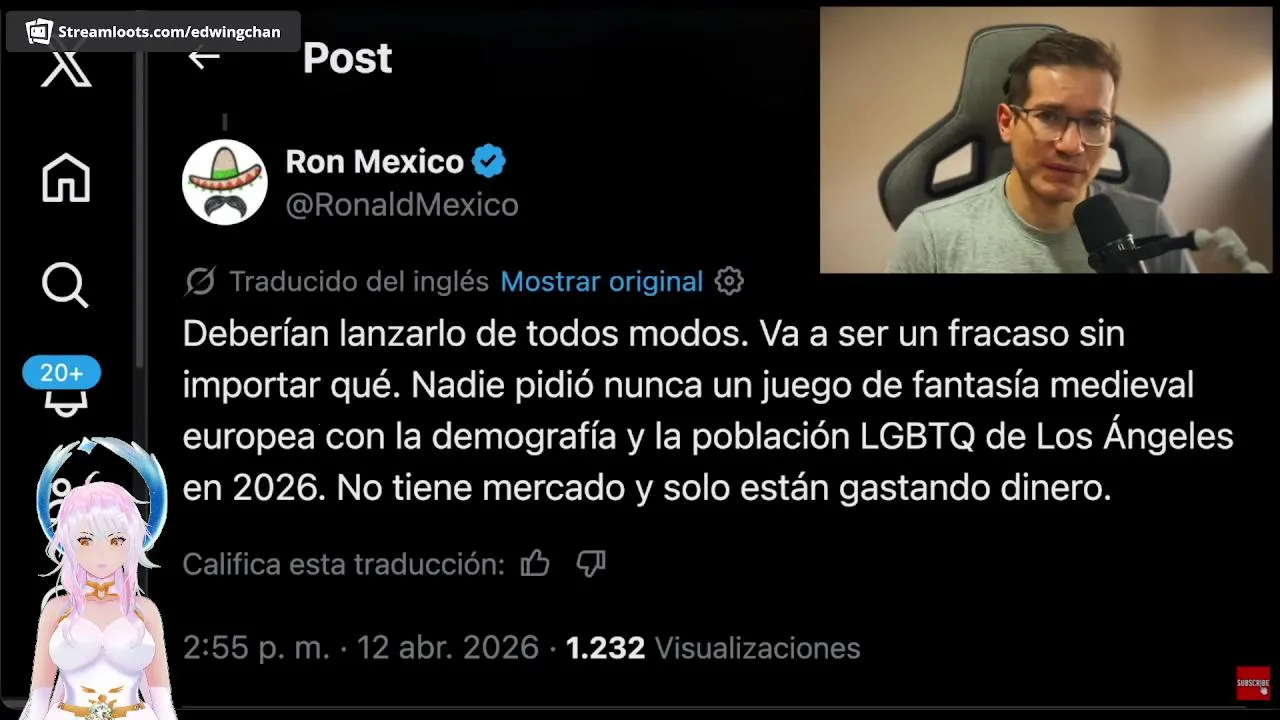Image resolution: width=1280 pixels, height=720 pixels.
Task: Click the blue verified badge
Action: tap(489, 161)
